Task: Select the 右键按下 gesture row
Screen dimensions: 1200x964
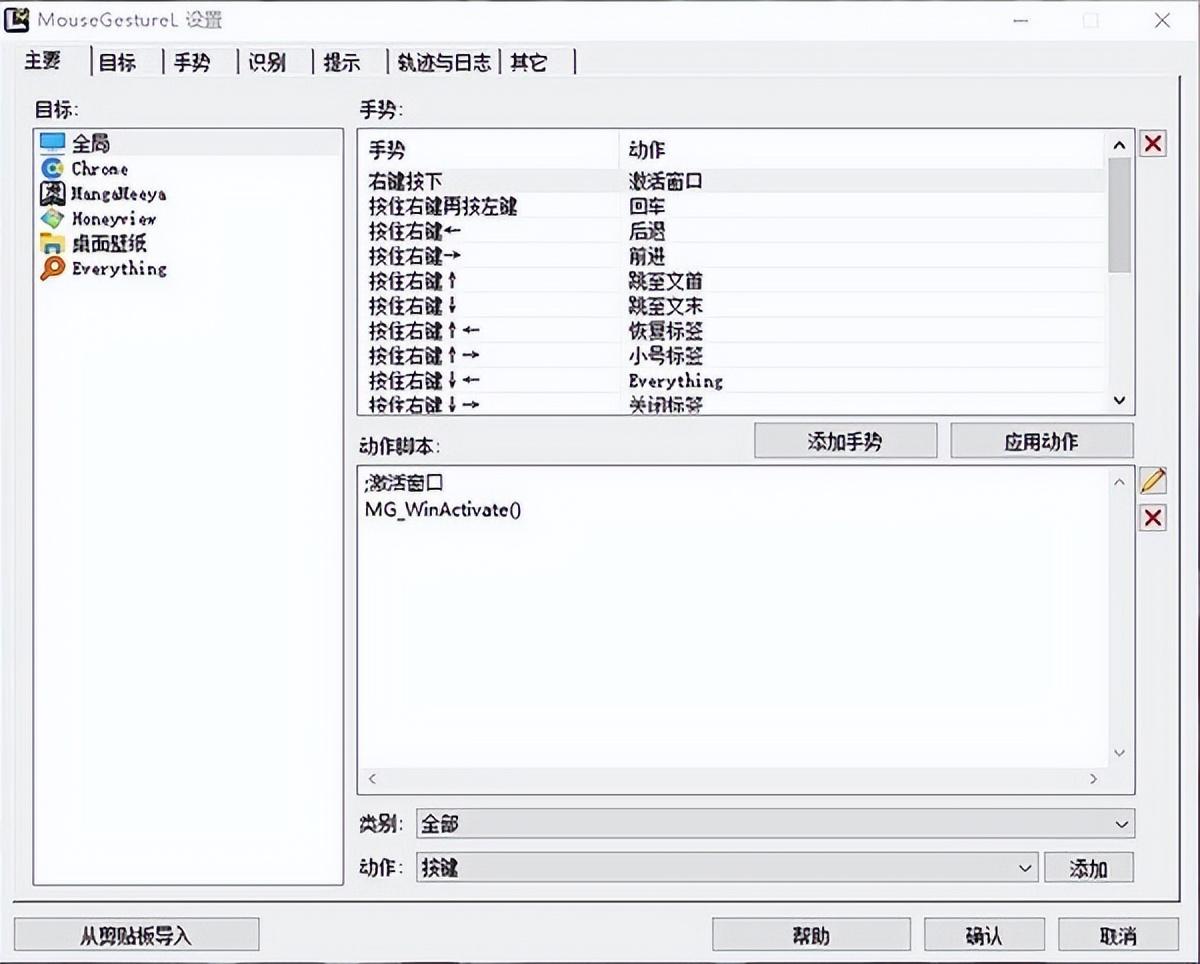Action: (732, 182)
